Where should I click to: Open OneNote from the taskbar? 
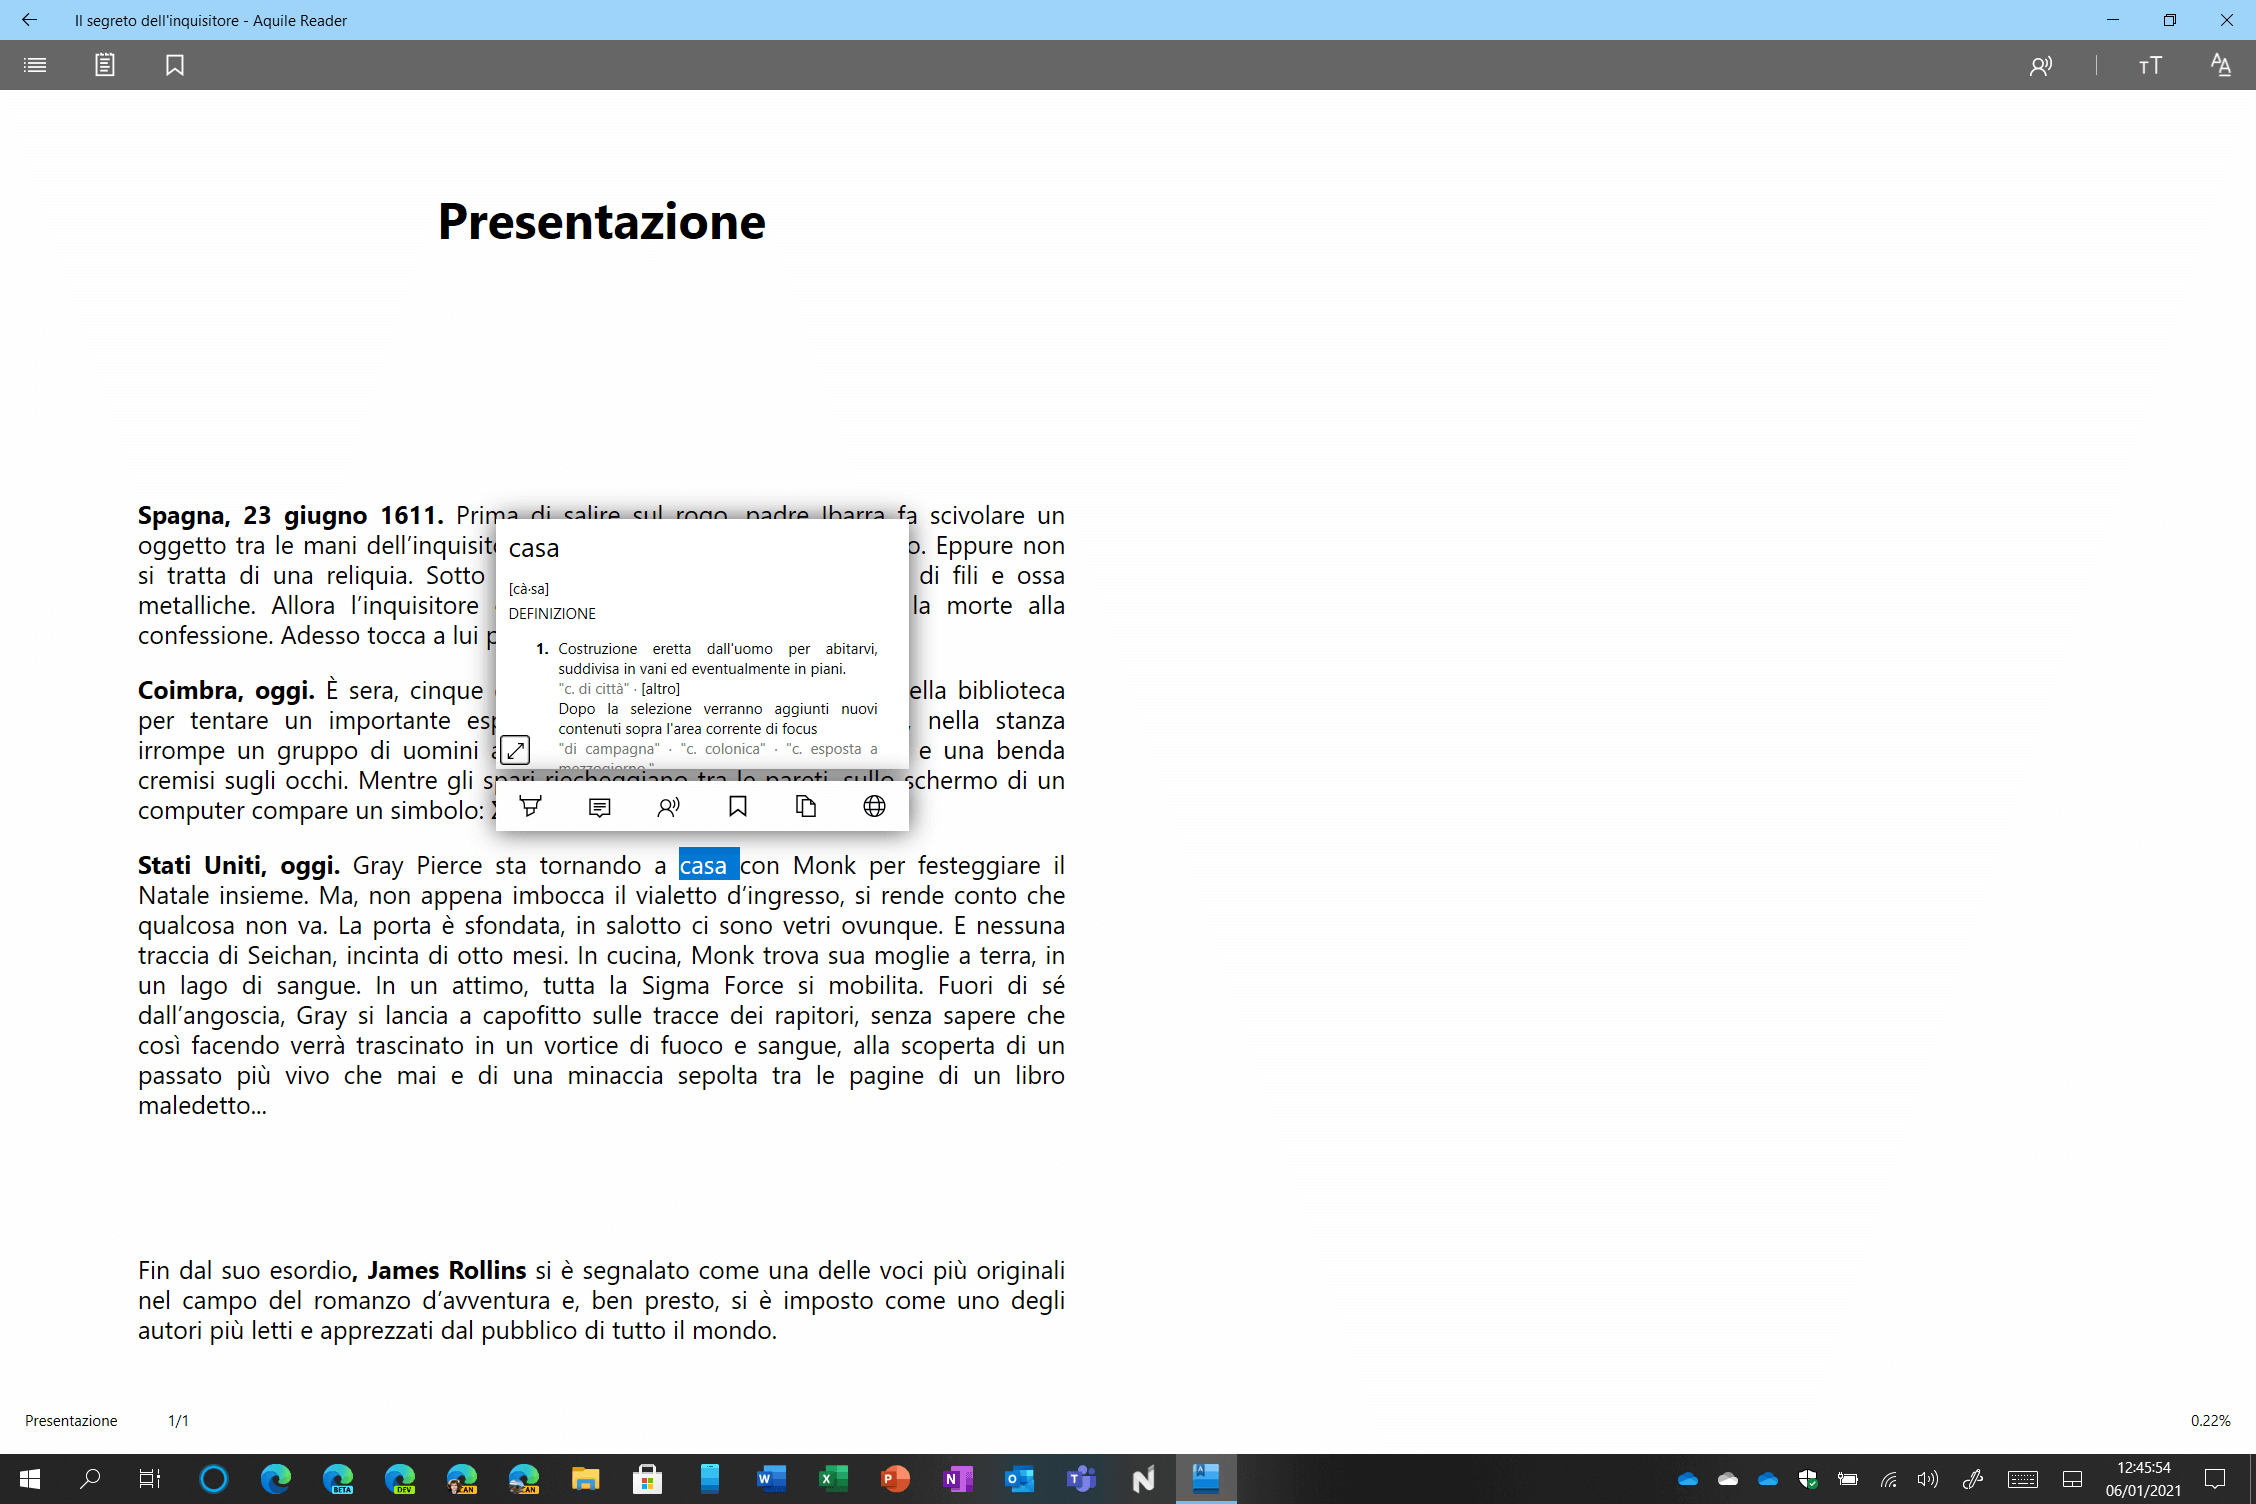[x=958, y=1478]
